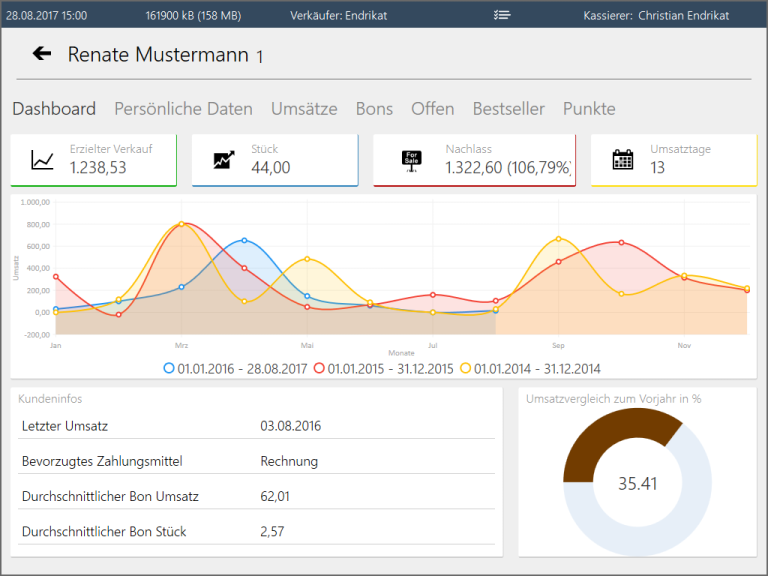Click the calendar icon for Umsatztage
768x576 pixels.
(x=623, y=160)
